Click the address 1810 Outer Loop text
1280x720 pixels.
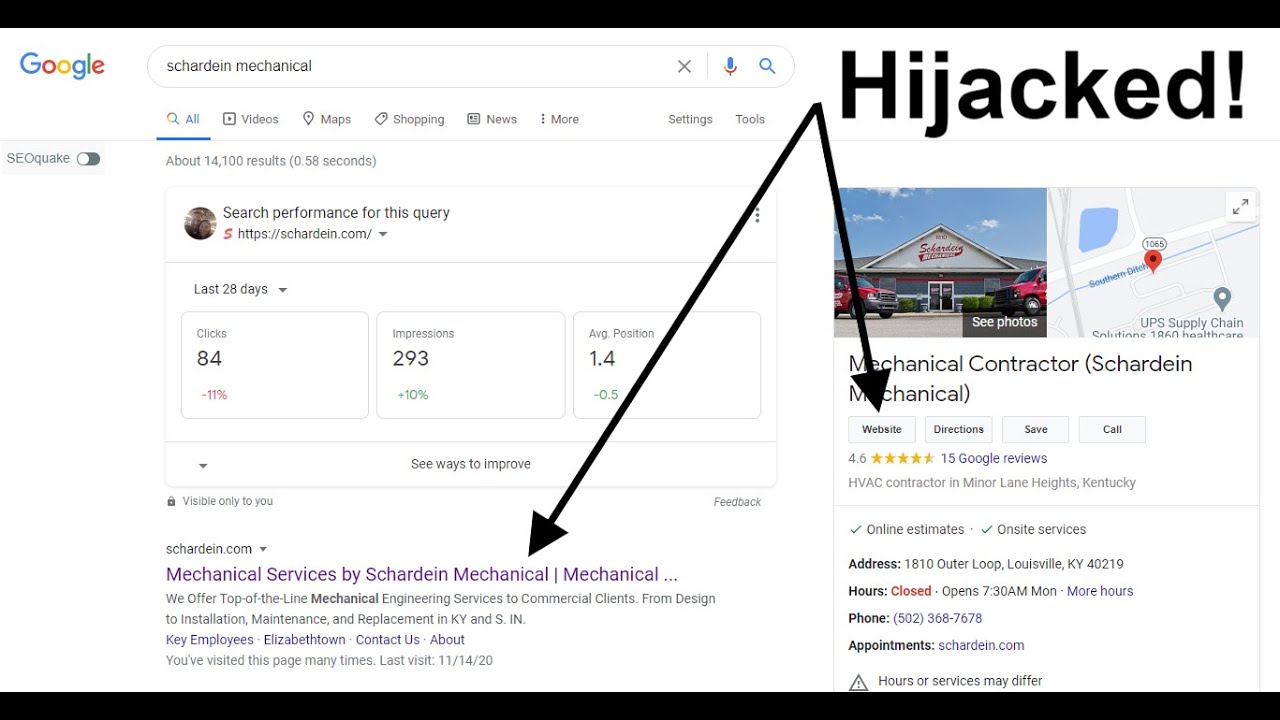pyautogui.click(x=1013, y=564)
